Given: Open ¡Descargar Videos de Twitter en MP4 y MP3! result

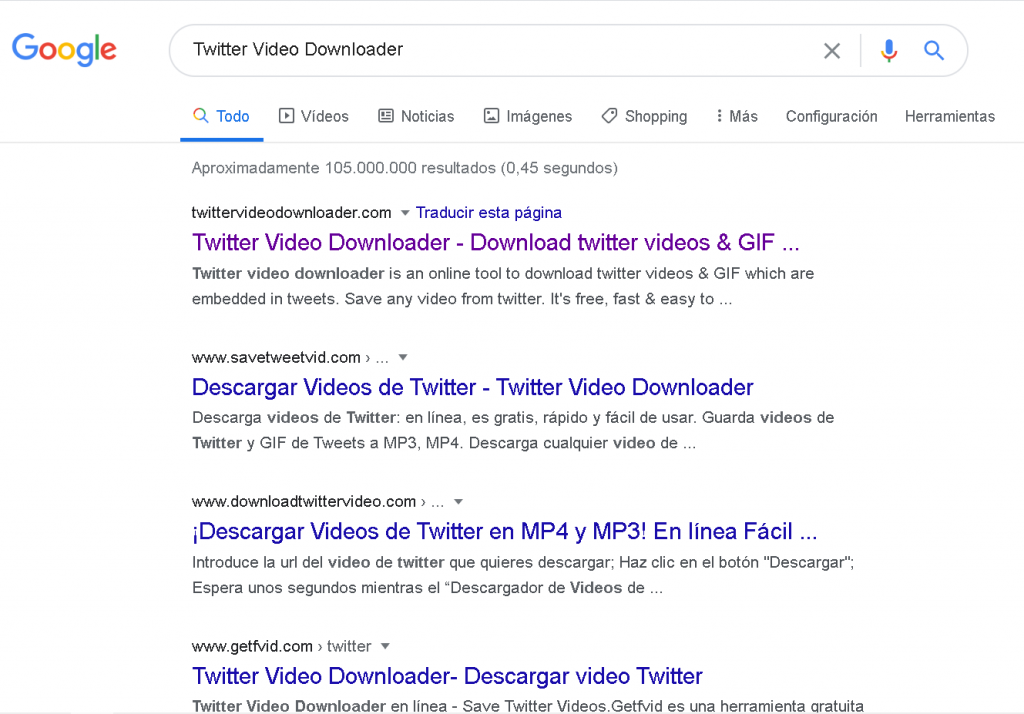Looking at the screenshot, I should (x=504, y=531).
